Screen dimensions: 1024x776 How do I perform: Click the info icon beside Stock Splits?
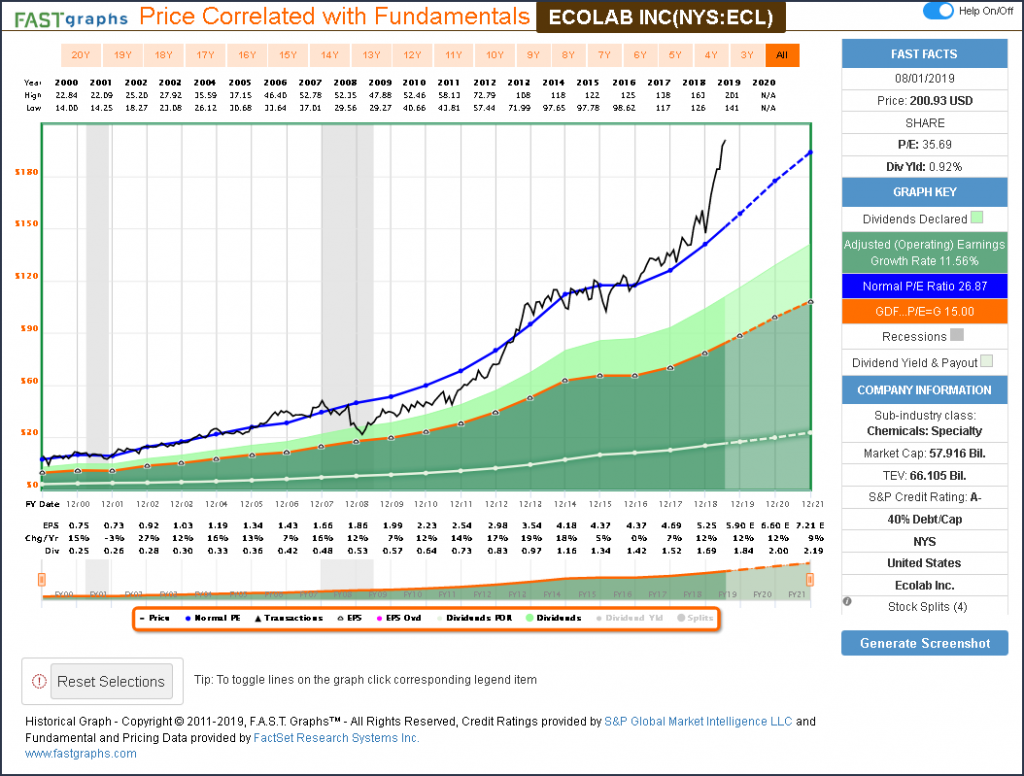pos(847,602)
